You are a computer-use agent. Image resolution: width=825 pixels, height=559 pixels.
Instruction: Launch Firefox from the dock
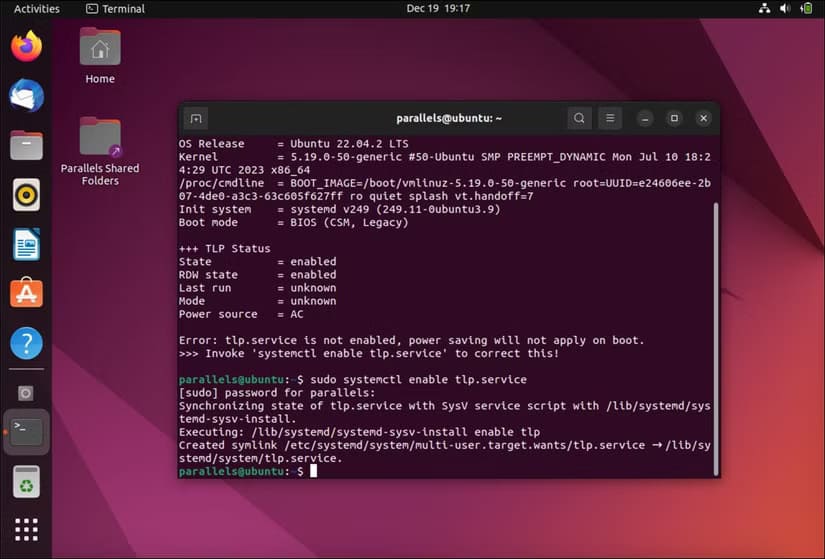coord(26,47)
